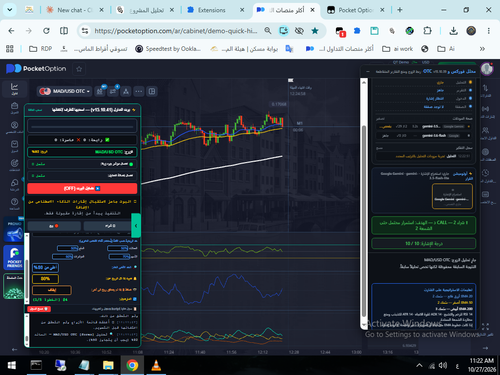
Task: Click the pending trades clock icon on right sidebar
Action: pyautogui.click(x=486, y=174)
